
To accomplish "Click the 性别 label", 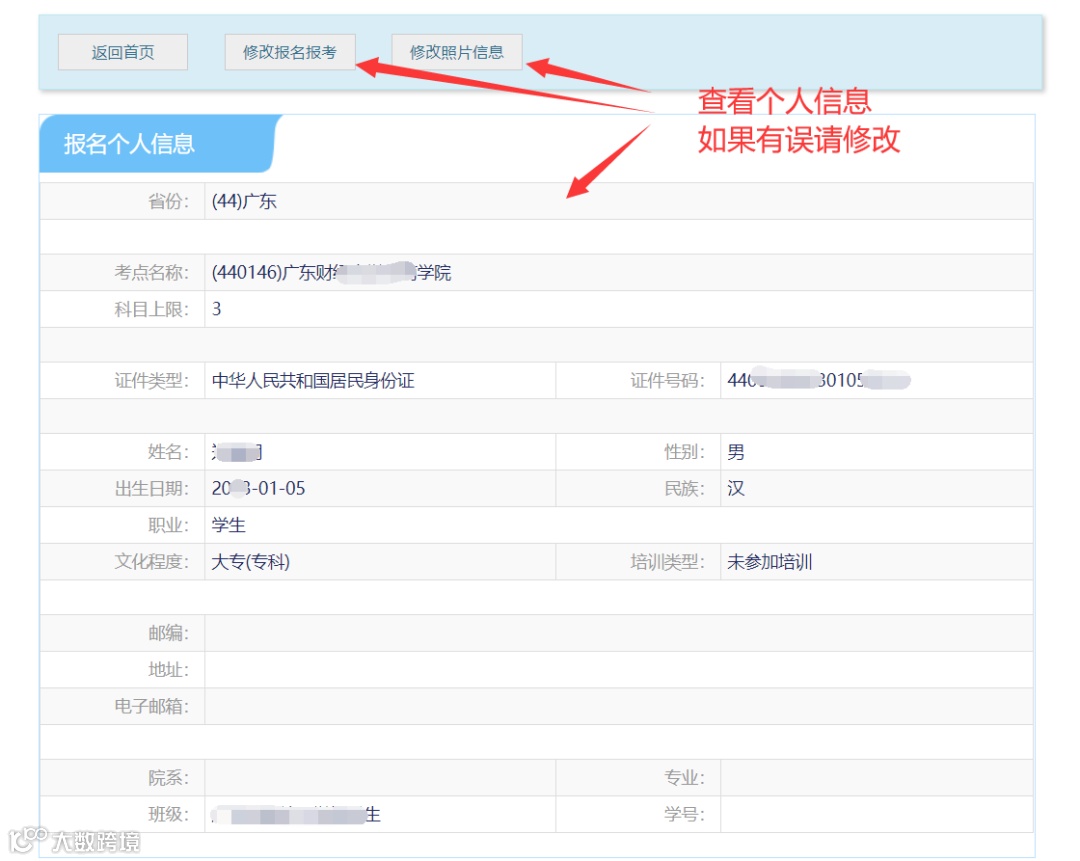I will pos(684,453).
